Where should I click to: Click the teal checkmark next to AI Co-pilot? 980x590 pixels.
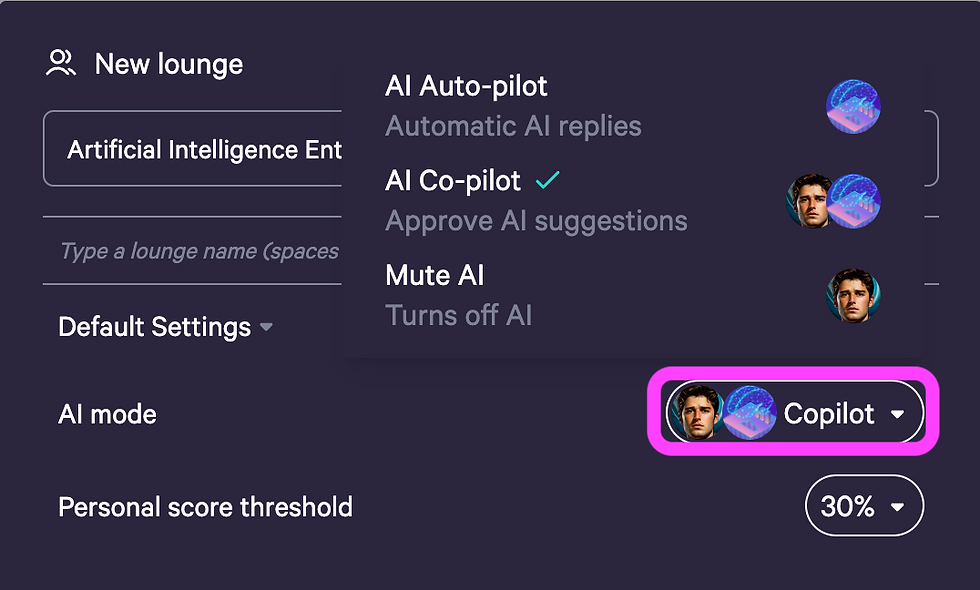point(548,180)
